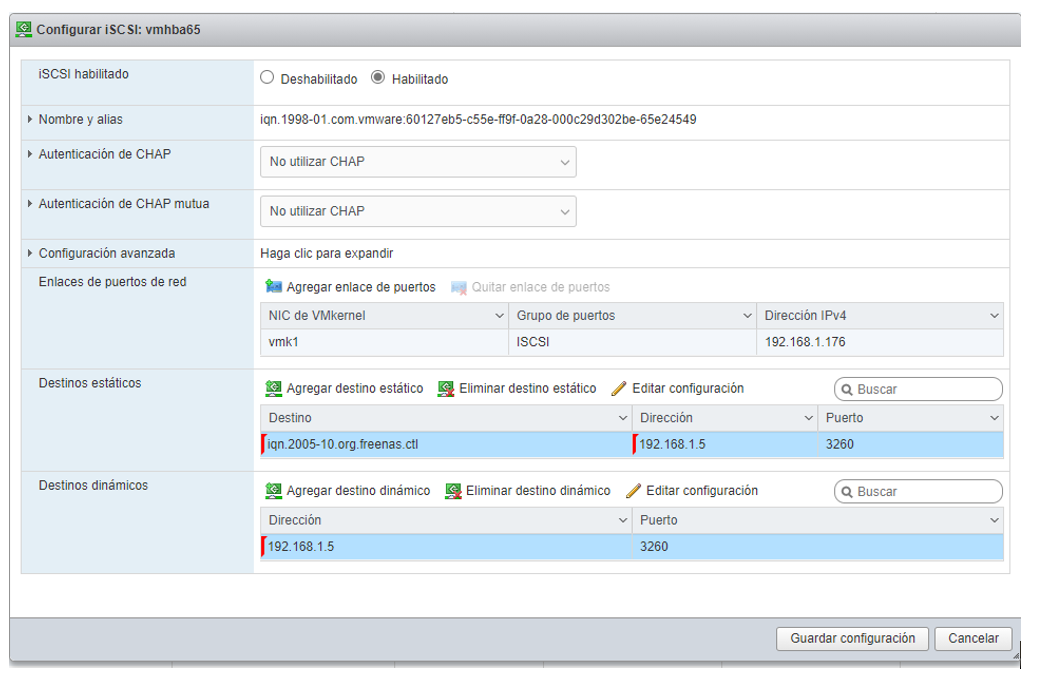Screen dimensions: 1044x683
Task: Click the iqn.1998-01.com.vmware initiator name
Action: [478, 119]
